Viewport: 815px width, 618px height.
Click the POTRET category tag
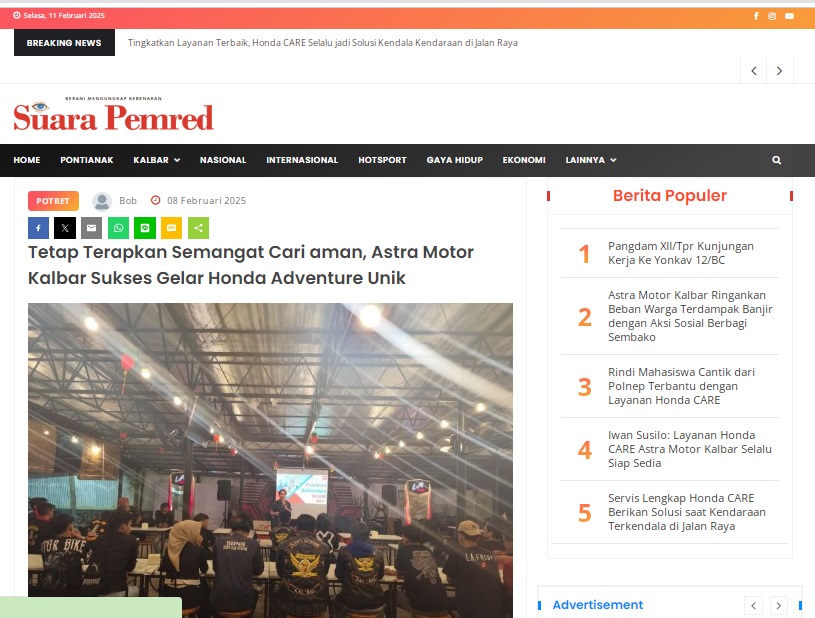tap(53, 201)
